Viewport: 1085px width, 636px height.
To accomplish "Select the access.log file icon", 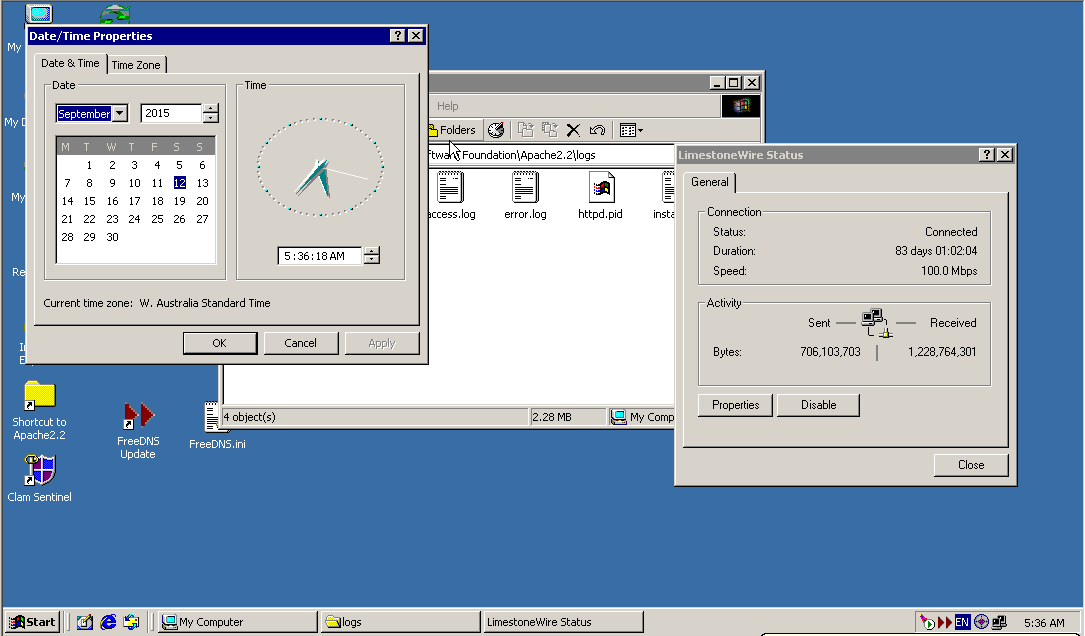I will coord(450,196).
